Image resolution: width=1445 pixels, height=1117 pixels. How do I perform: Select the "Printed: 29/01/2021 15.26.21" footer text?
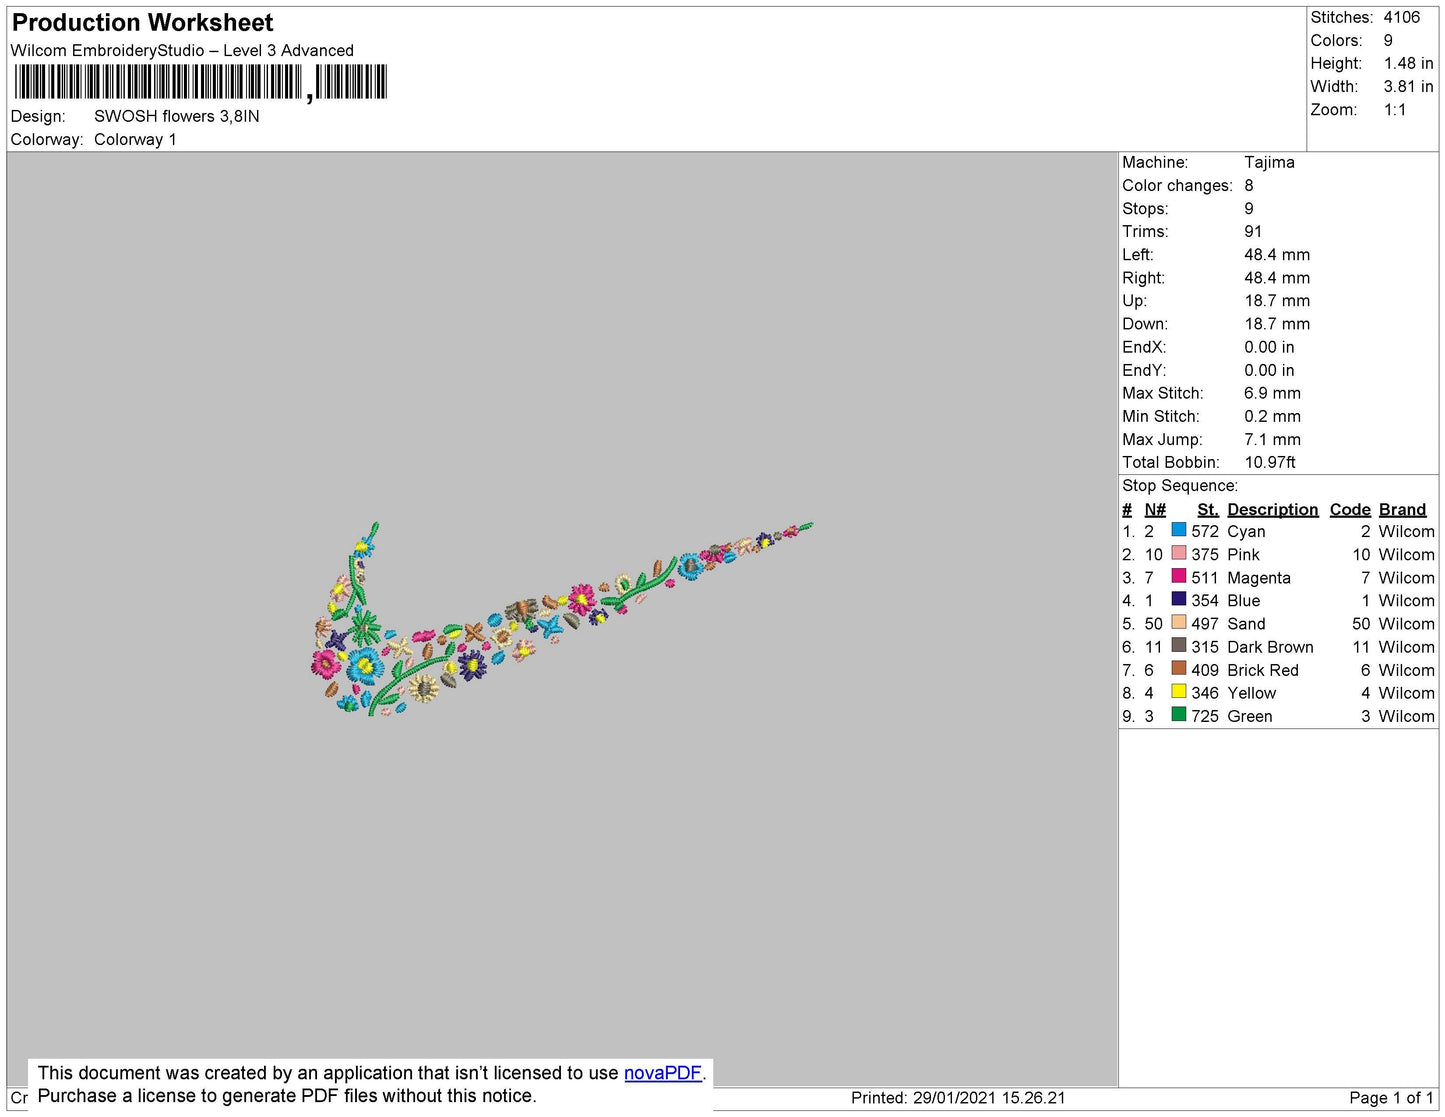click(x=958, y=1098)
